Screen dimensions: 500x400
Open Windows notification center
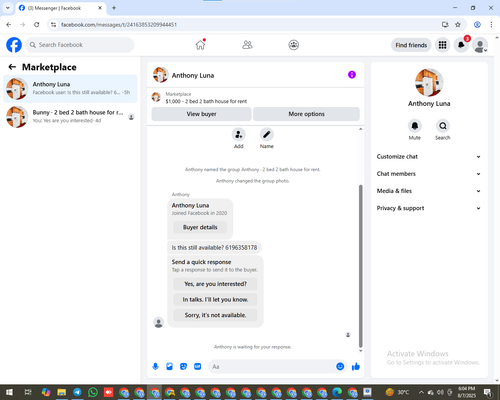[488, 392]
